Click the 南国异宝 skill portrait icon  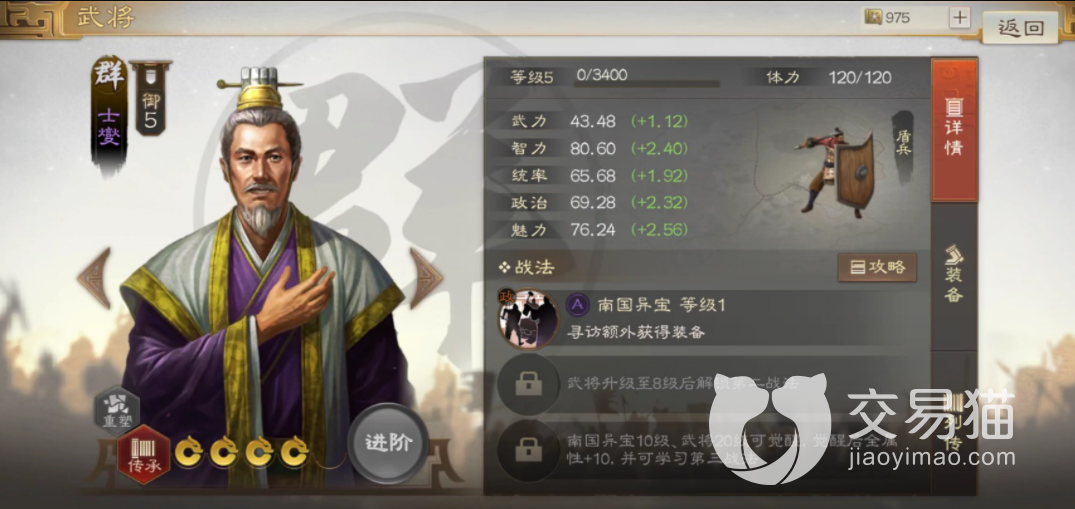tap(527, 319)
